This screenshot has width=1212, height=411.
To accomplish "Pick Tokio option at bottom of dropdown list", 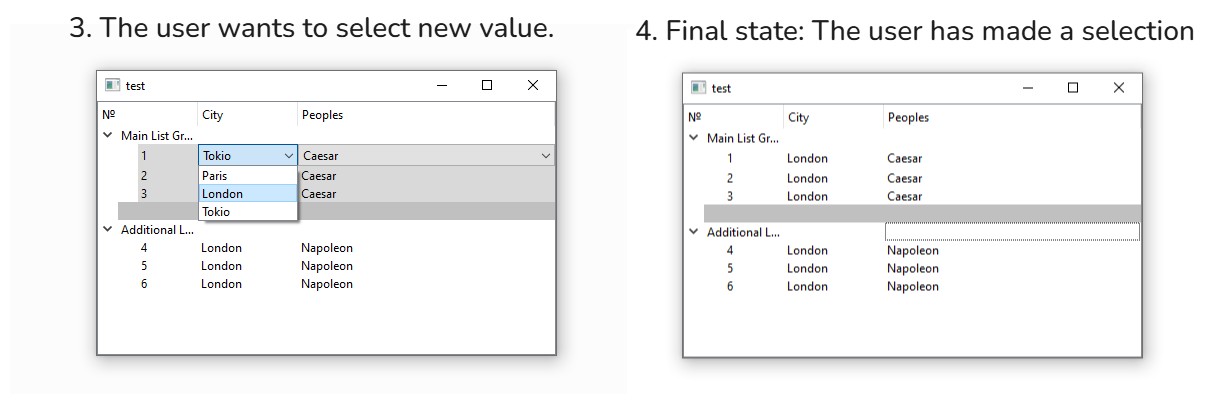I will (x=248, y=212).
